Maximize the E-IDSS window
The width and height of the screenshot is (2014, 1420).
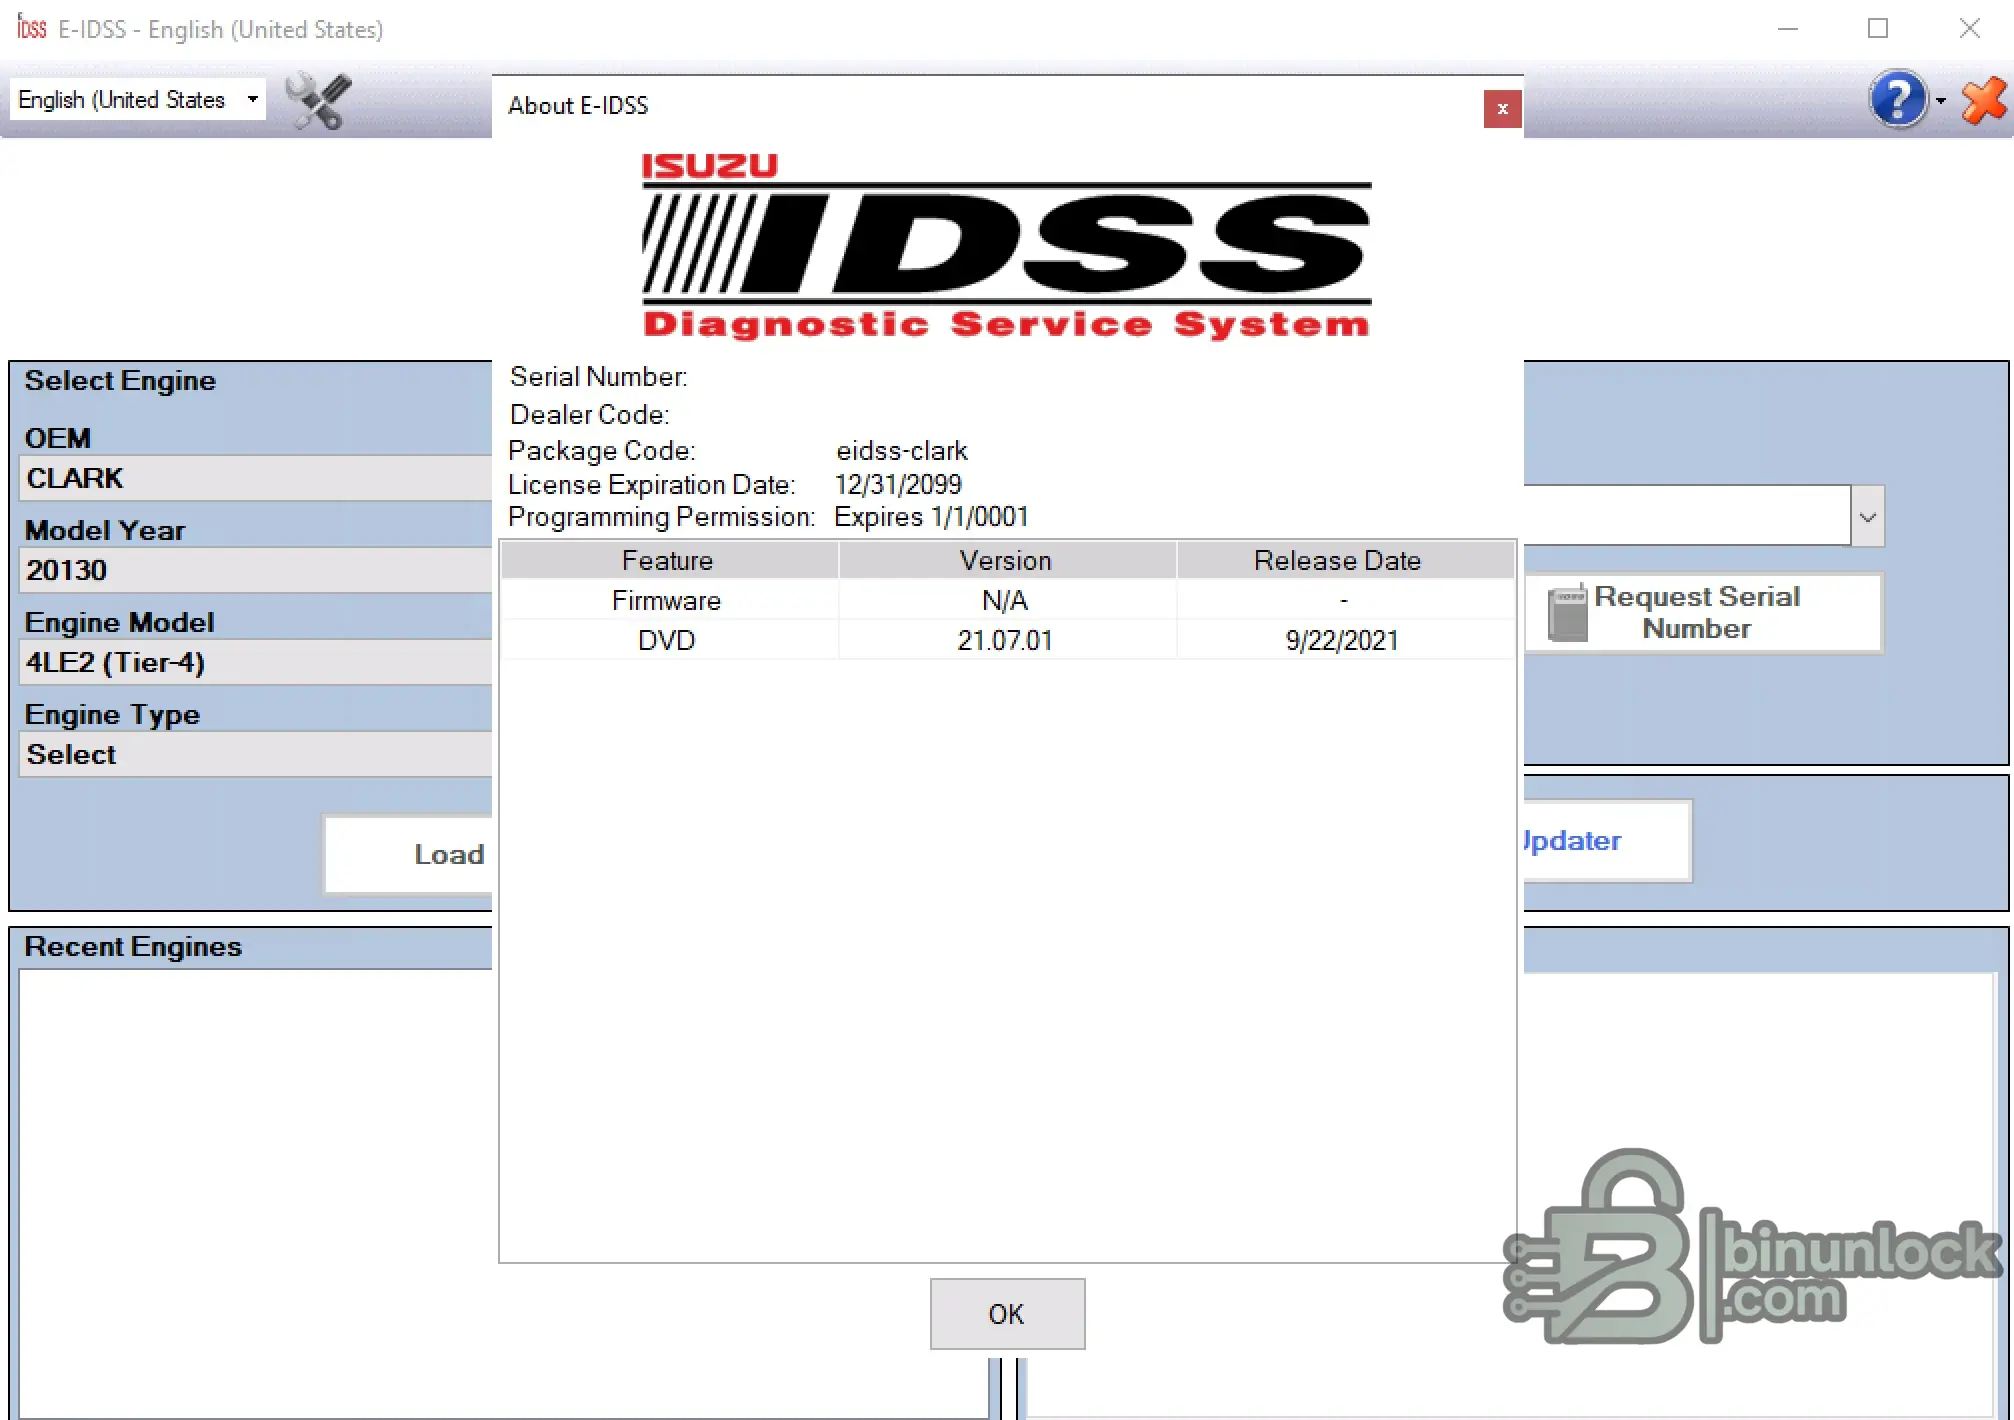point(1878,29)
